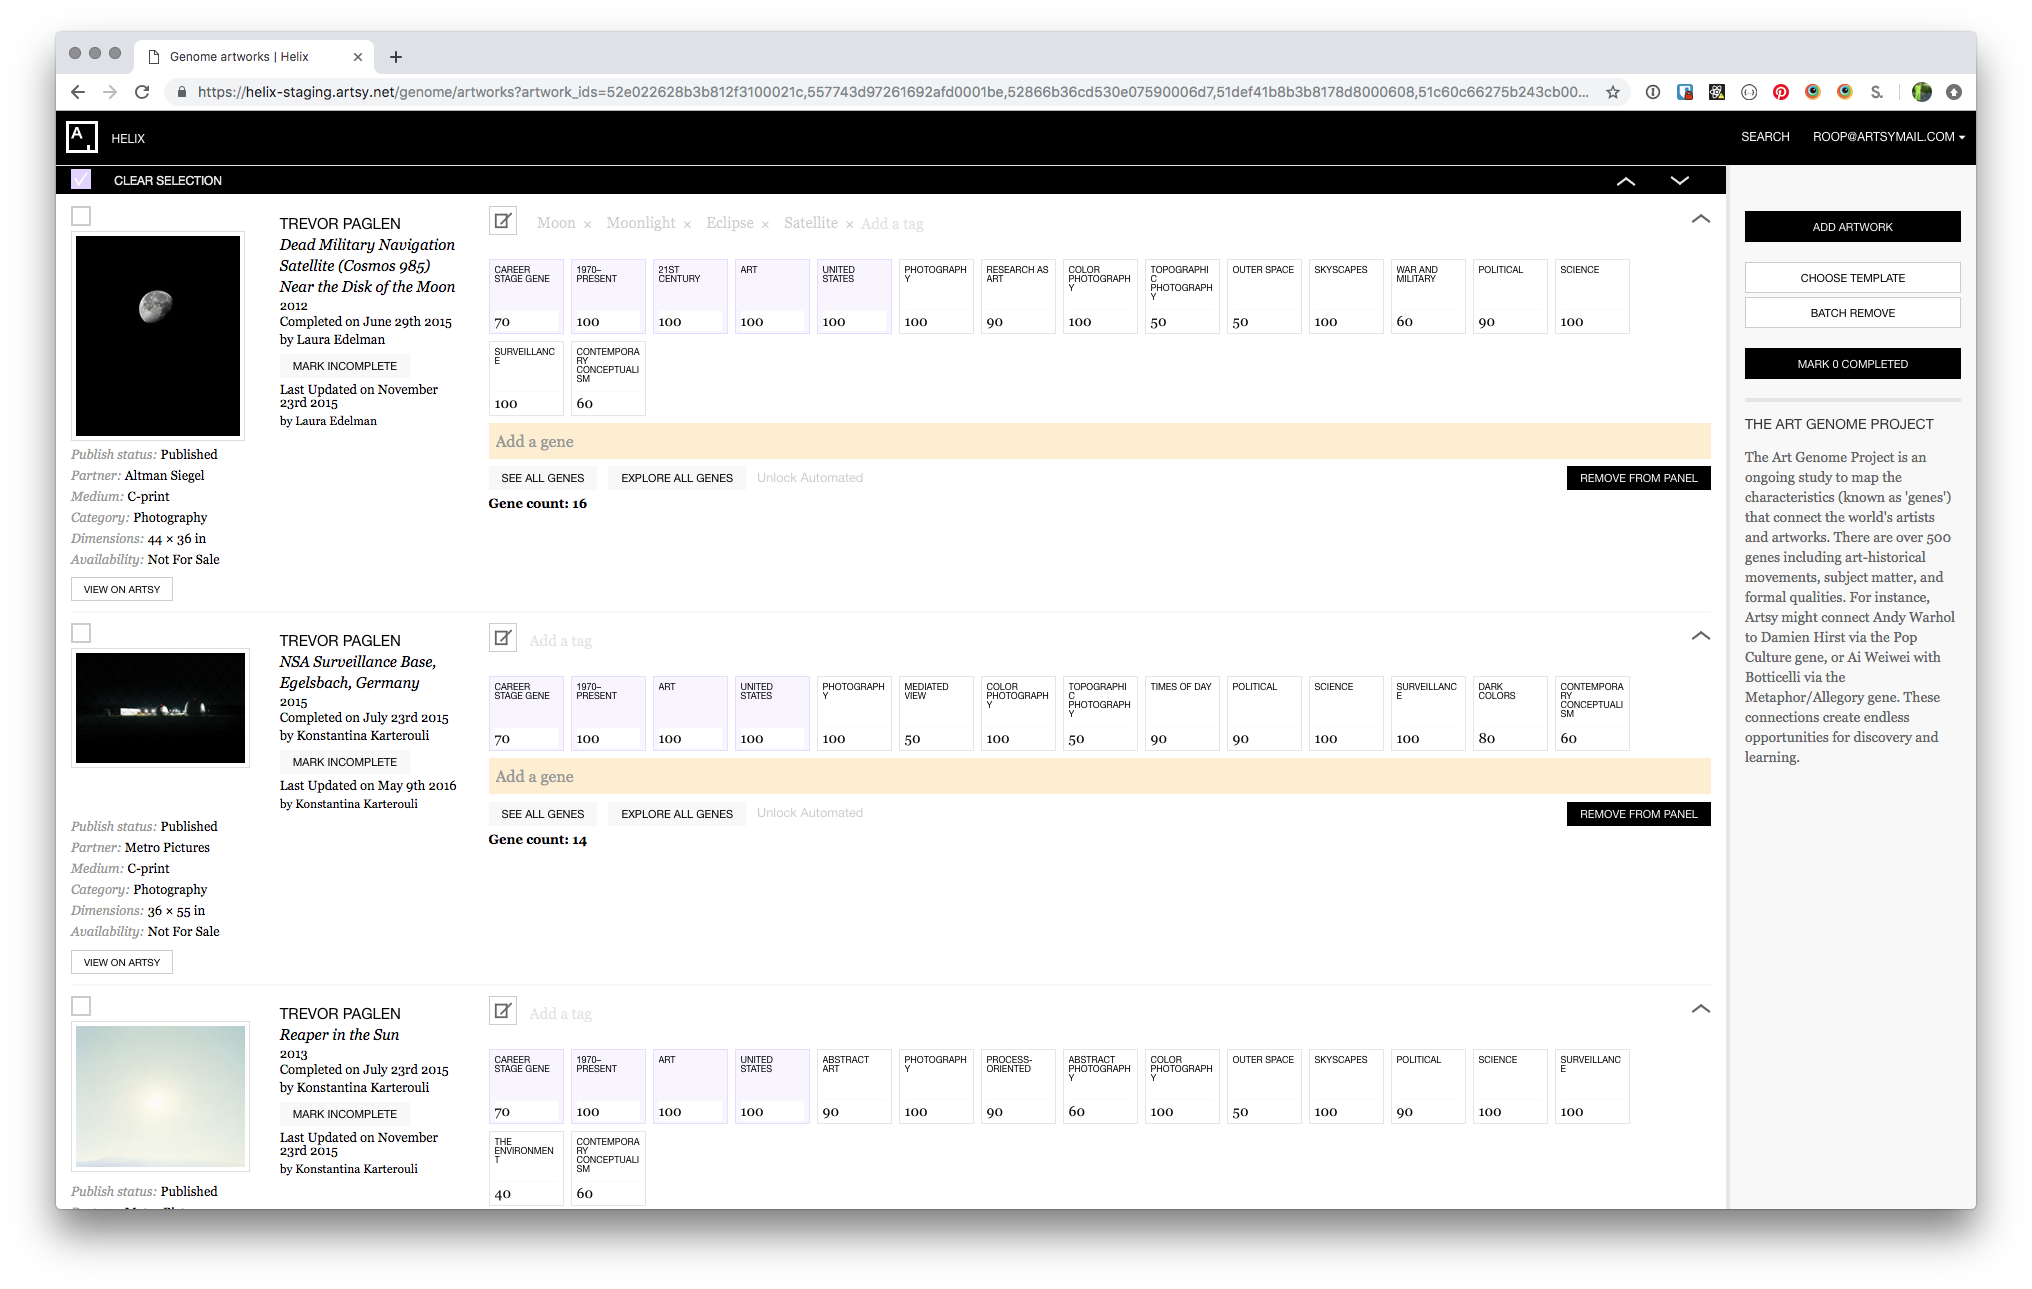This screenshot has height=1289, width=2032.
Task: Remove the Moonlight tag
Action: click(687, 224)
